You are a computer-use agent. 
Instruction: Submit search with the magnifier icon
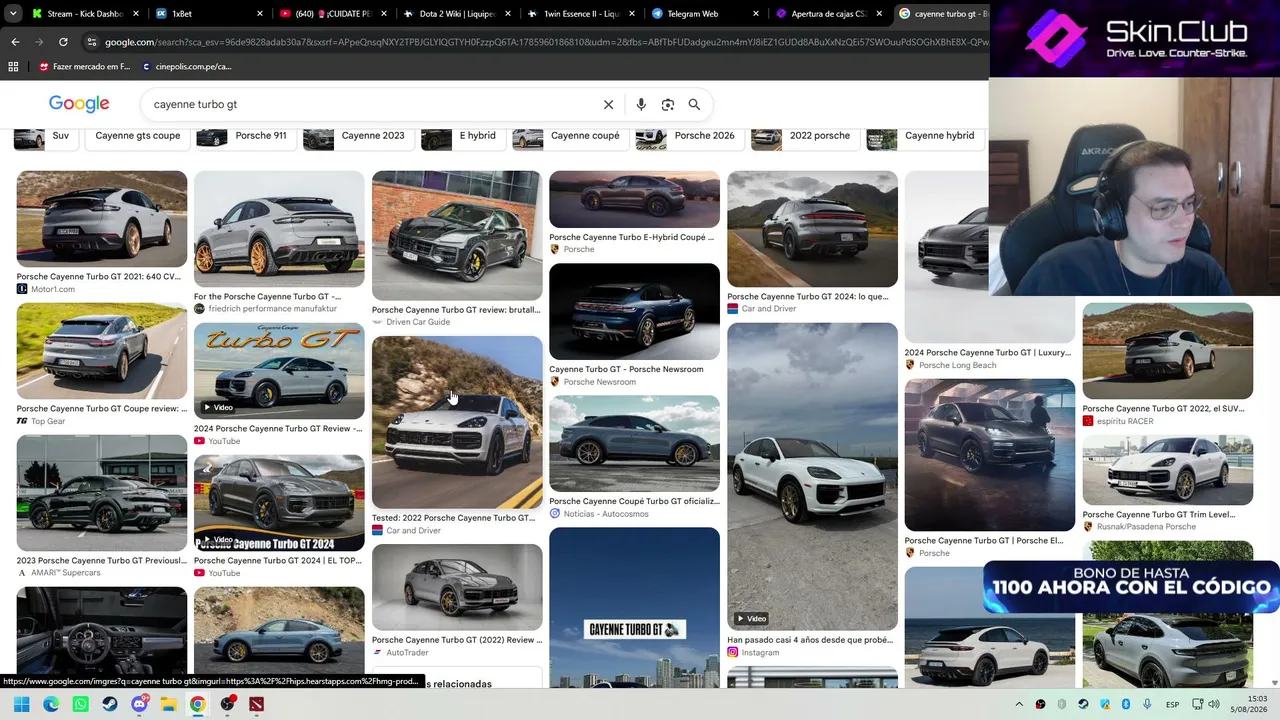click(x=694, y=104)
